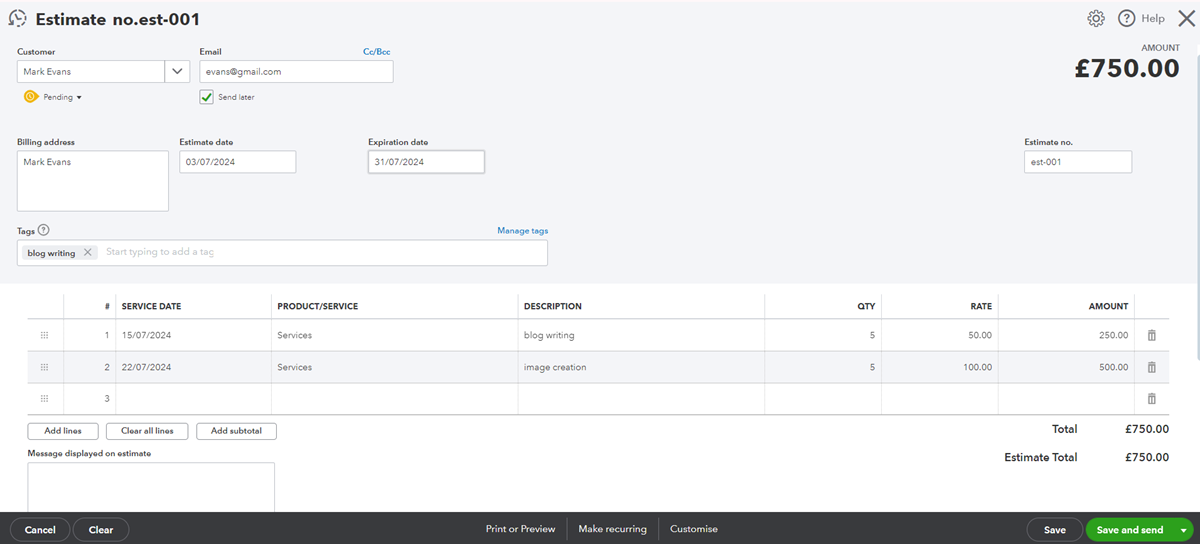
Task: Expand the Customer dropdown arrow
Action: pyautogui.click(x=177, y=71)
